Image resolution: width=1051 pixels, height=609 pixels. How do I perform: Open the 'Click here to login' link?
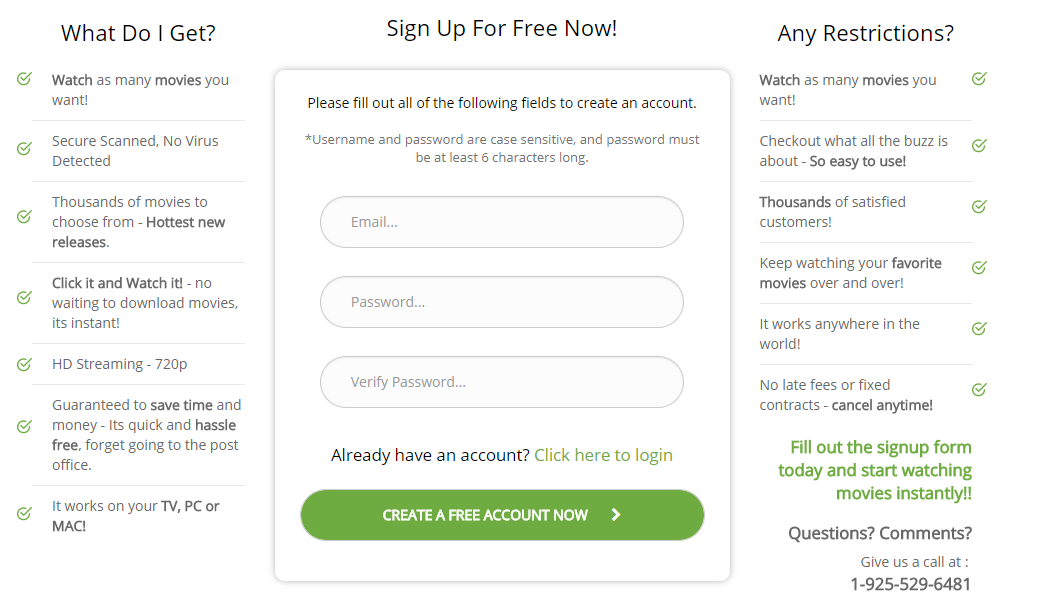(x=603, y=455)
